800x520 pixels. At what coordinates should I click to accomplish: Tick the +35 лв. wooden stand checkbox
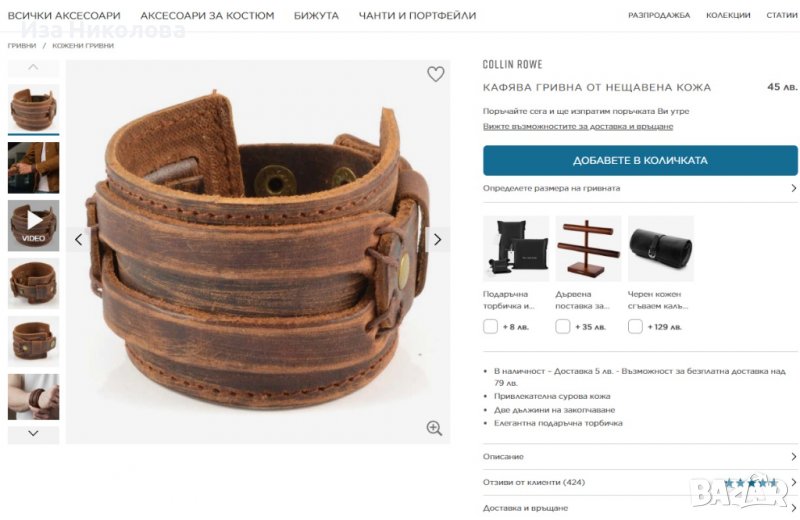coord(562,327)
